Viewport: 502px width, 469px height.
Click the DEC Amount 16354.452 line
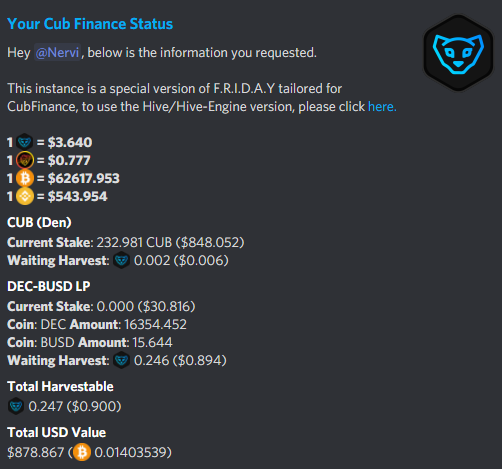[x=97, y=324]
